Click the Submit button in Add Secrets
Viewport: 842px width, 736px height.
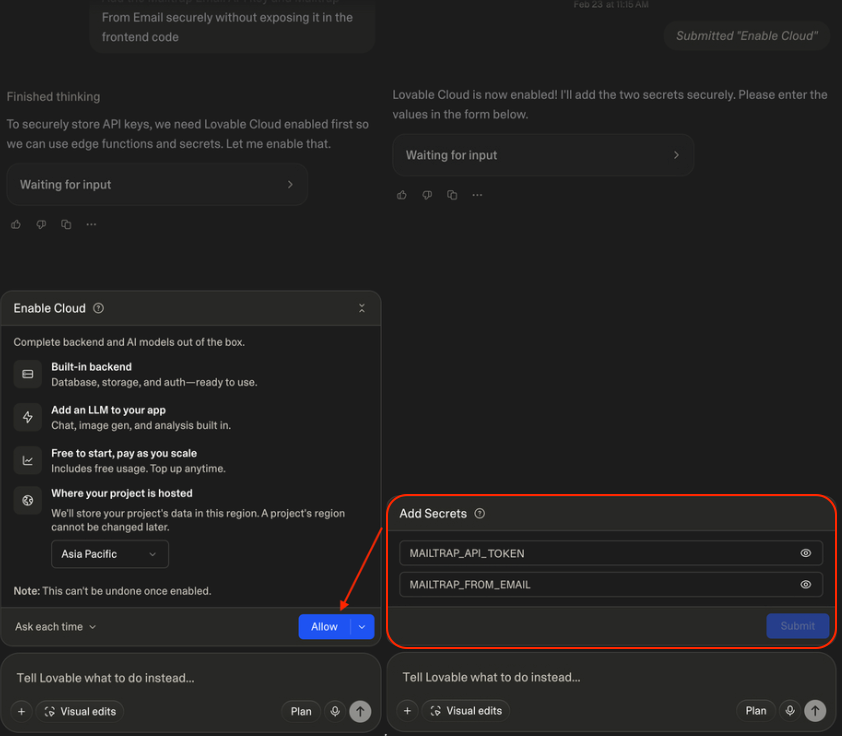coord(797,626)
